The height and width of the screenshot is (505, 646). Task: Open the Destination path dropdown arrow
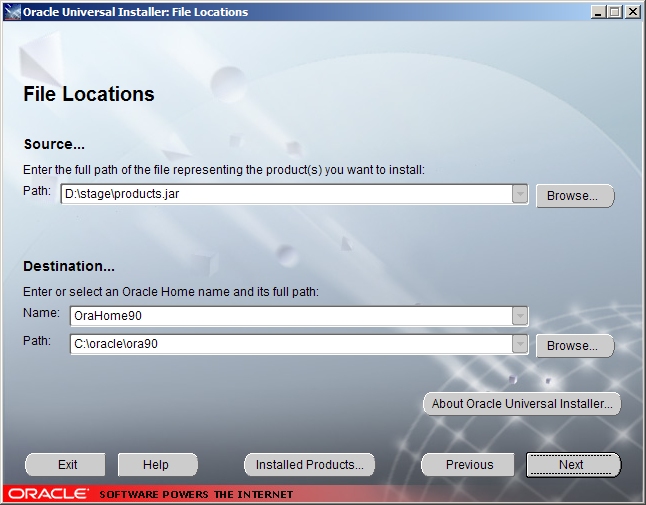[520, 344]
